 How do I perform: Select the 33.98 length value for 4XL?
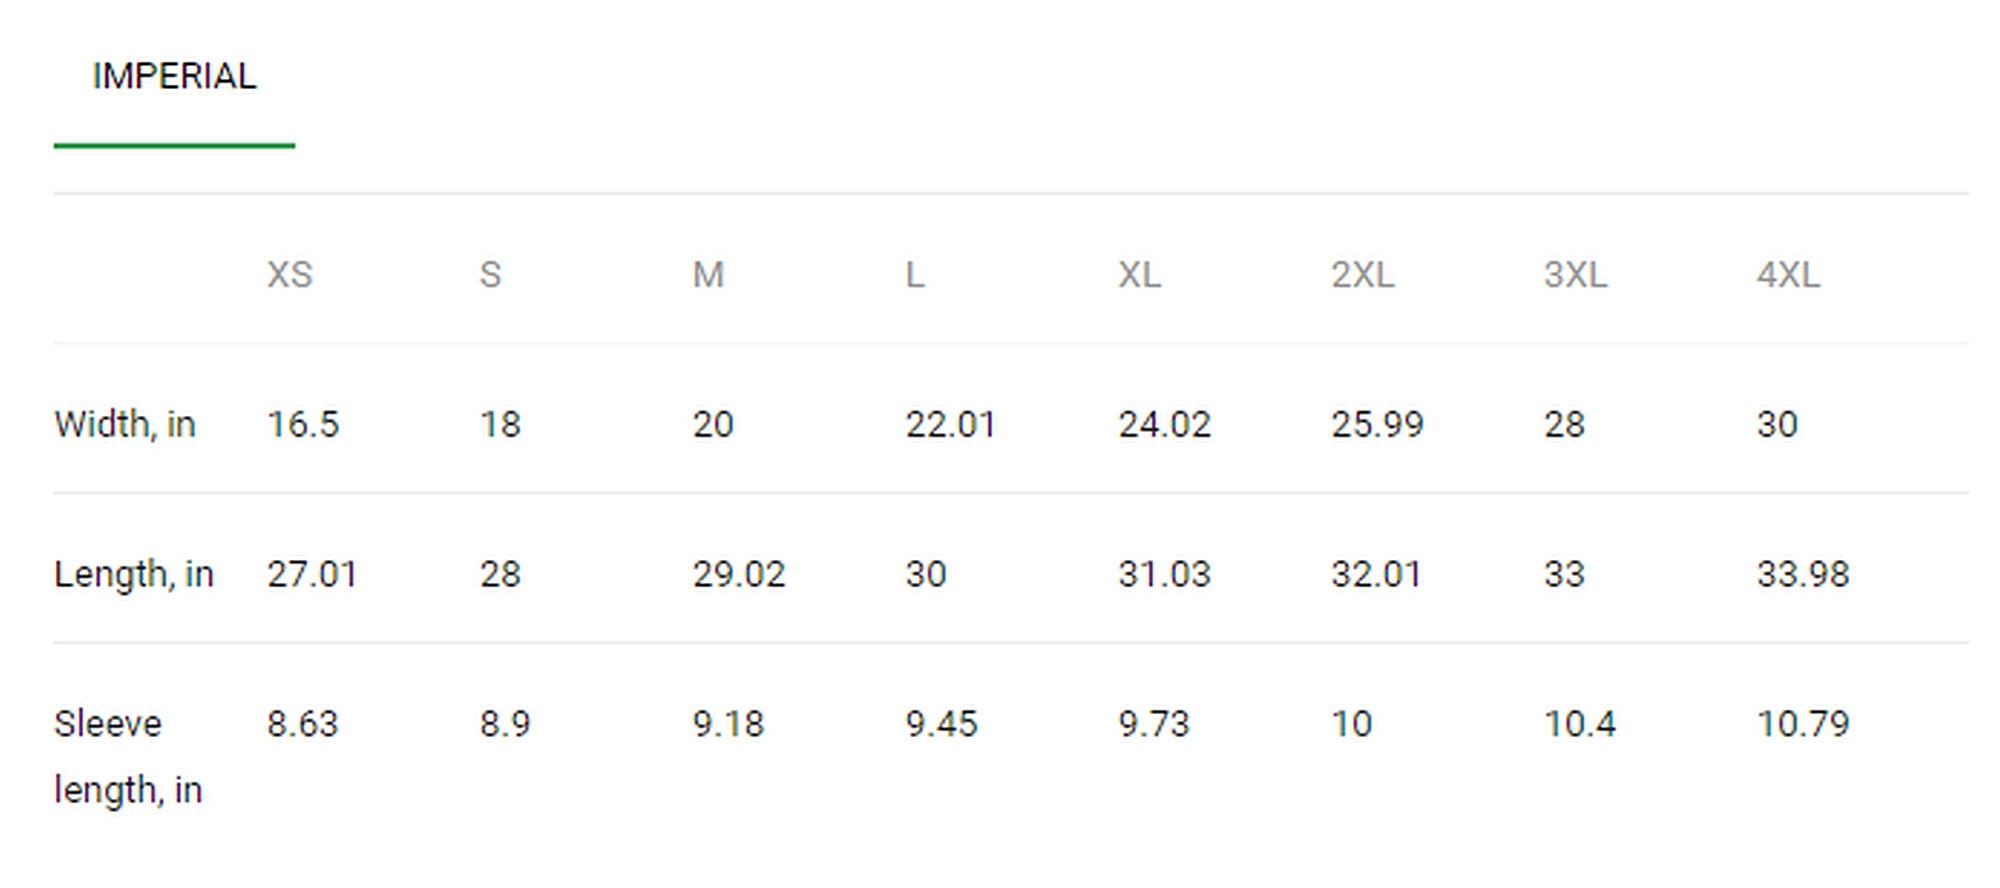tap(1803, 575)
